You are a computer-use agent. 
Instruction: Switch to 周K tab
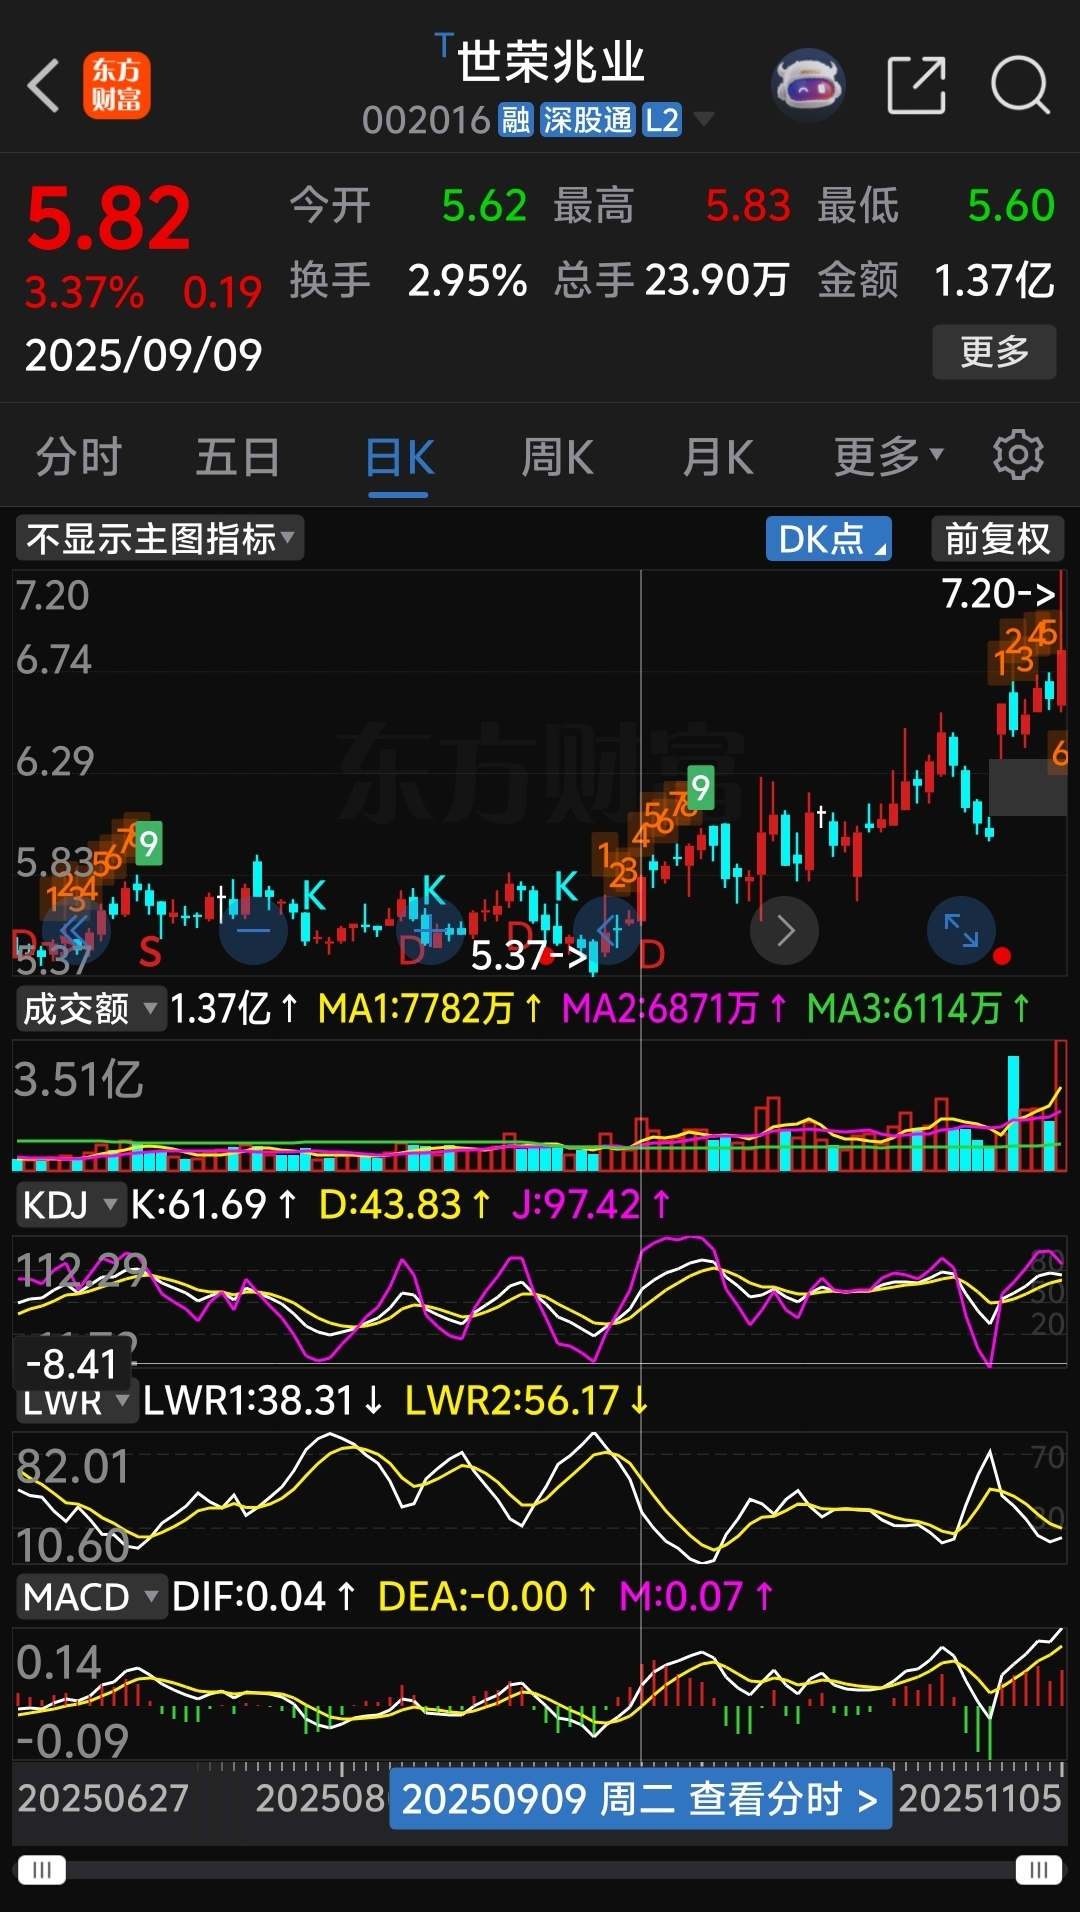click(558, 457)
